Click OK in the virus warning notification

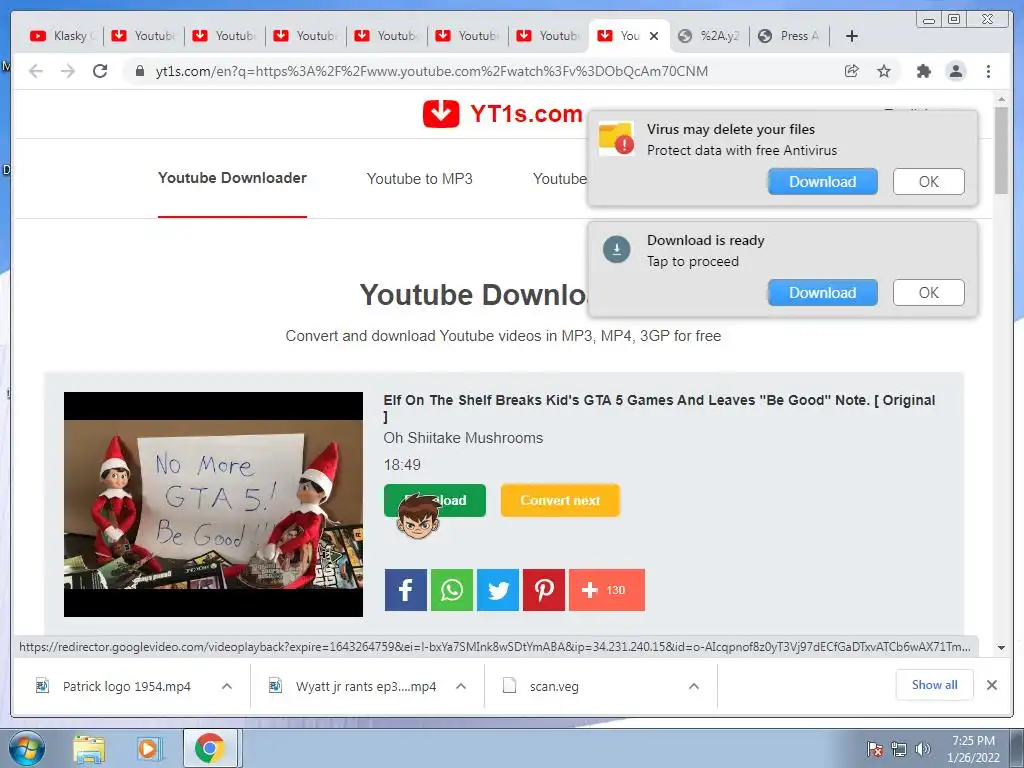929,182
